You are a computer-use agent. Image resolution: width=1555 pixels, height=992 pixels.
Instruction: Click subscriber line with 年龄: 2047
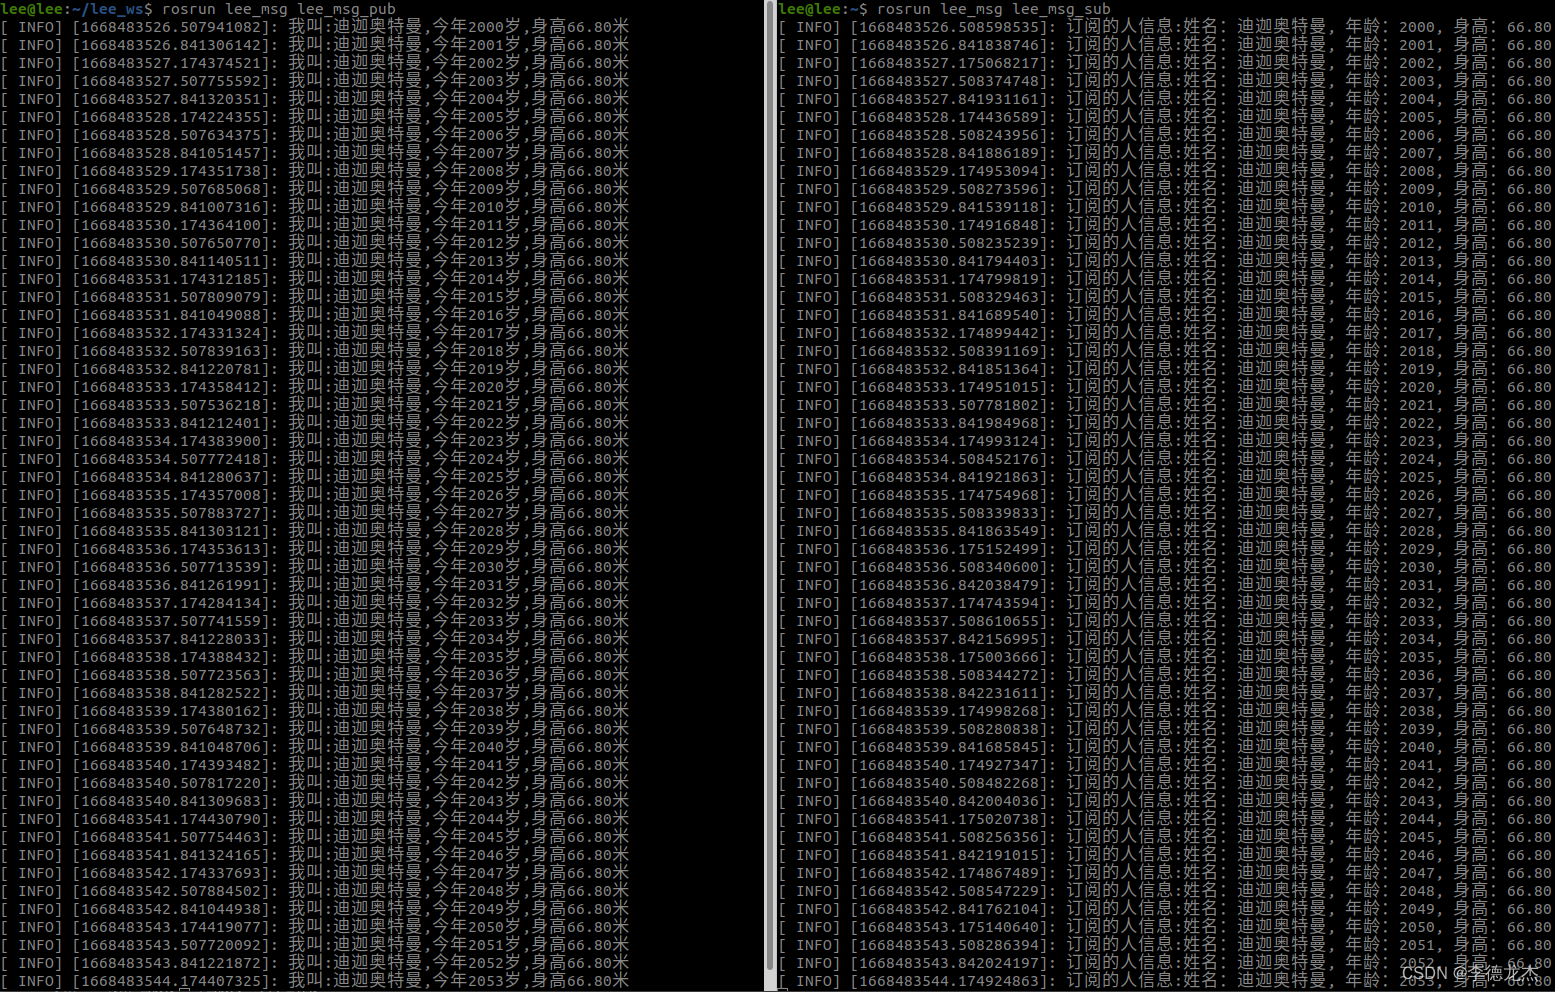tap(1166, 873)
